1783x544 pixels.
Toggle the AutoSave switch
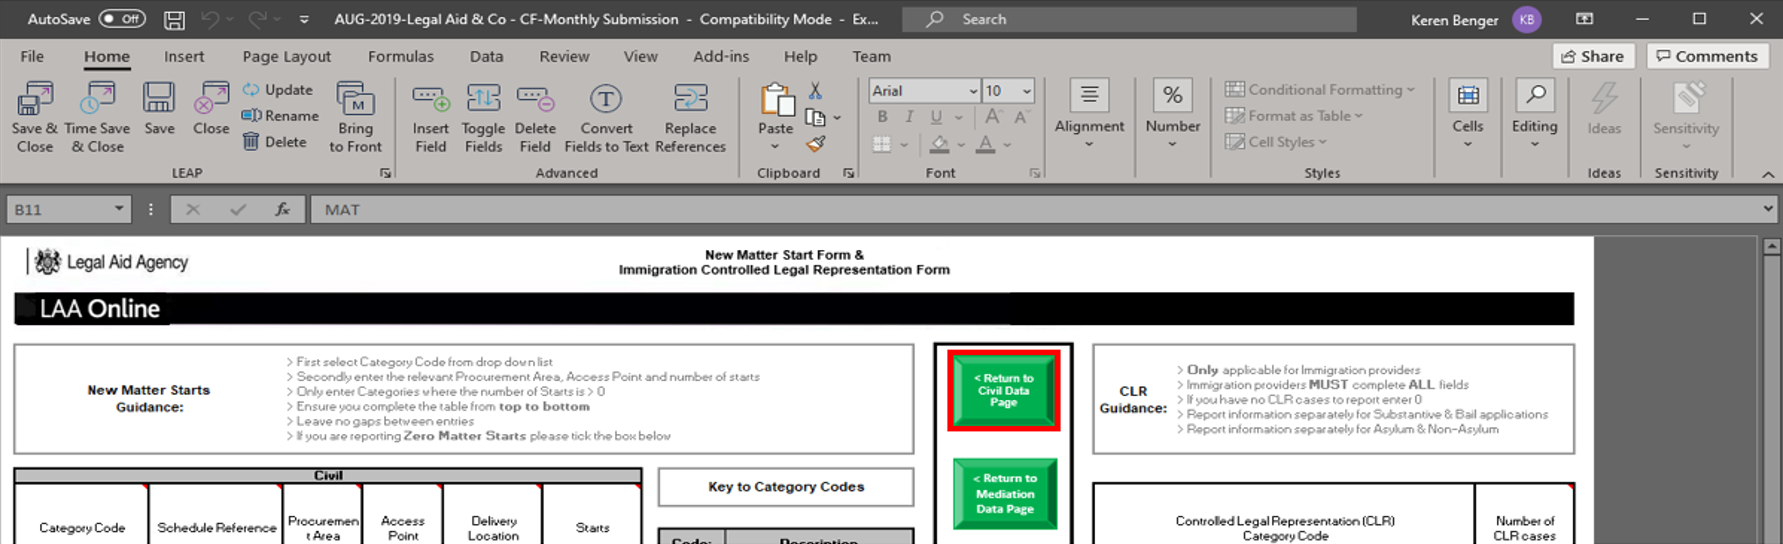coord(122,19)
